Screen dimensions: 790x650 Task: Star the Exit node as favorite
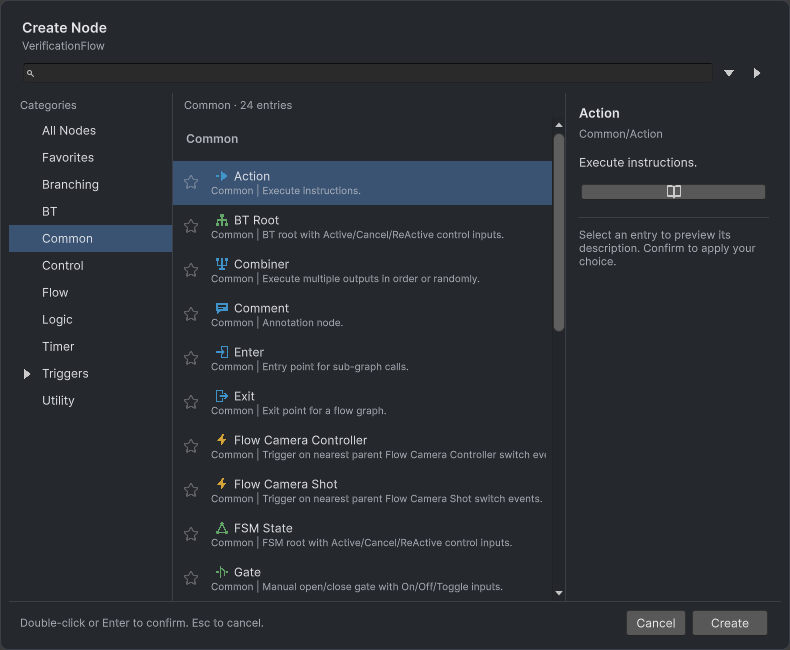191,402
